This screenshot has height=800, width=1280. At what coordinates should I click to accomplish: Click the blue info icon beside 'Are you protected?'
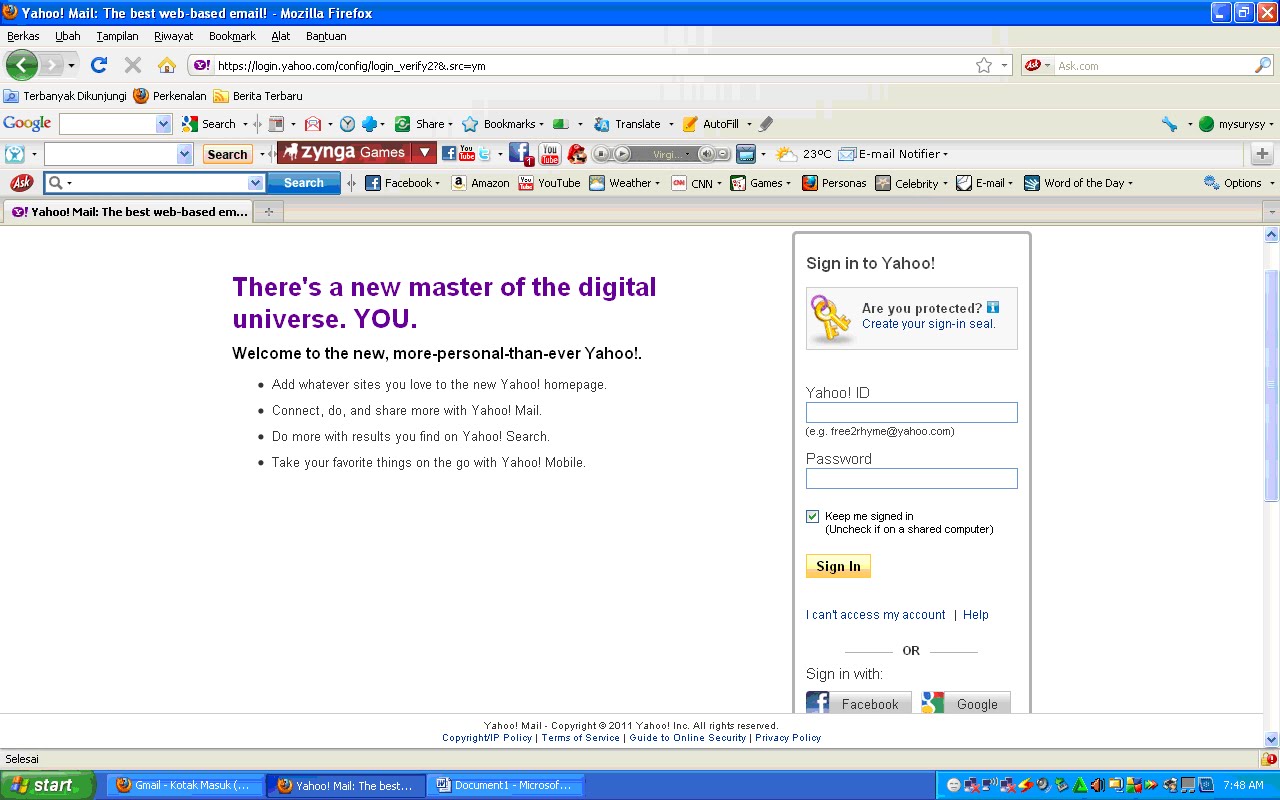[993, 307]
